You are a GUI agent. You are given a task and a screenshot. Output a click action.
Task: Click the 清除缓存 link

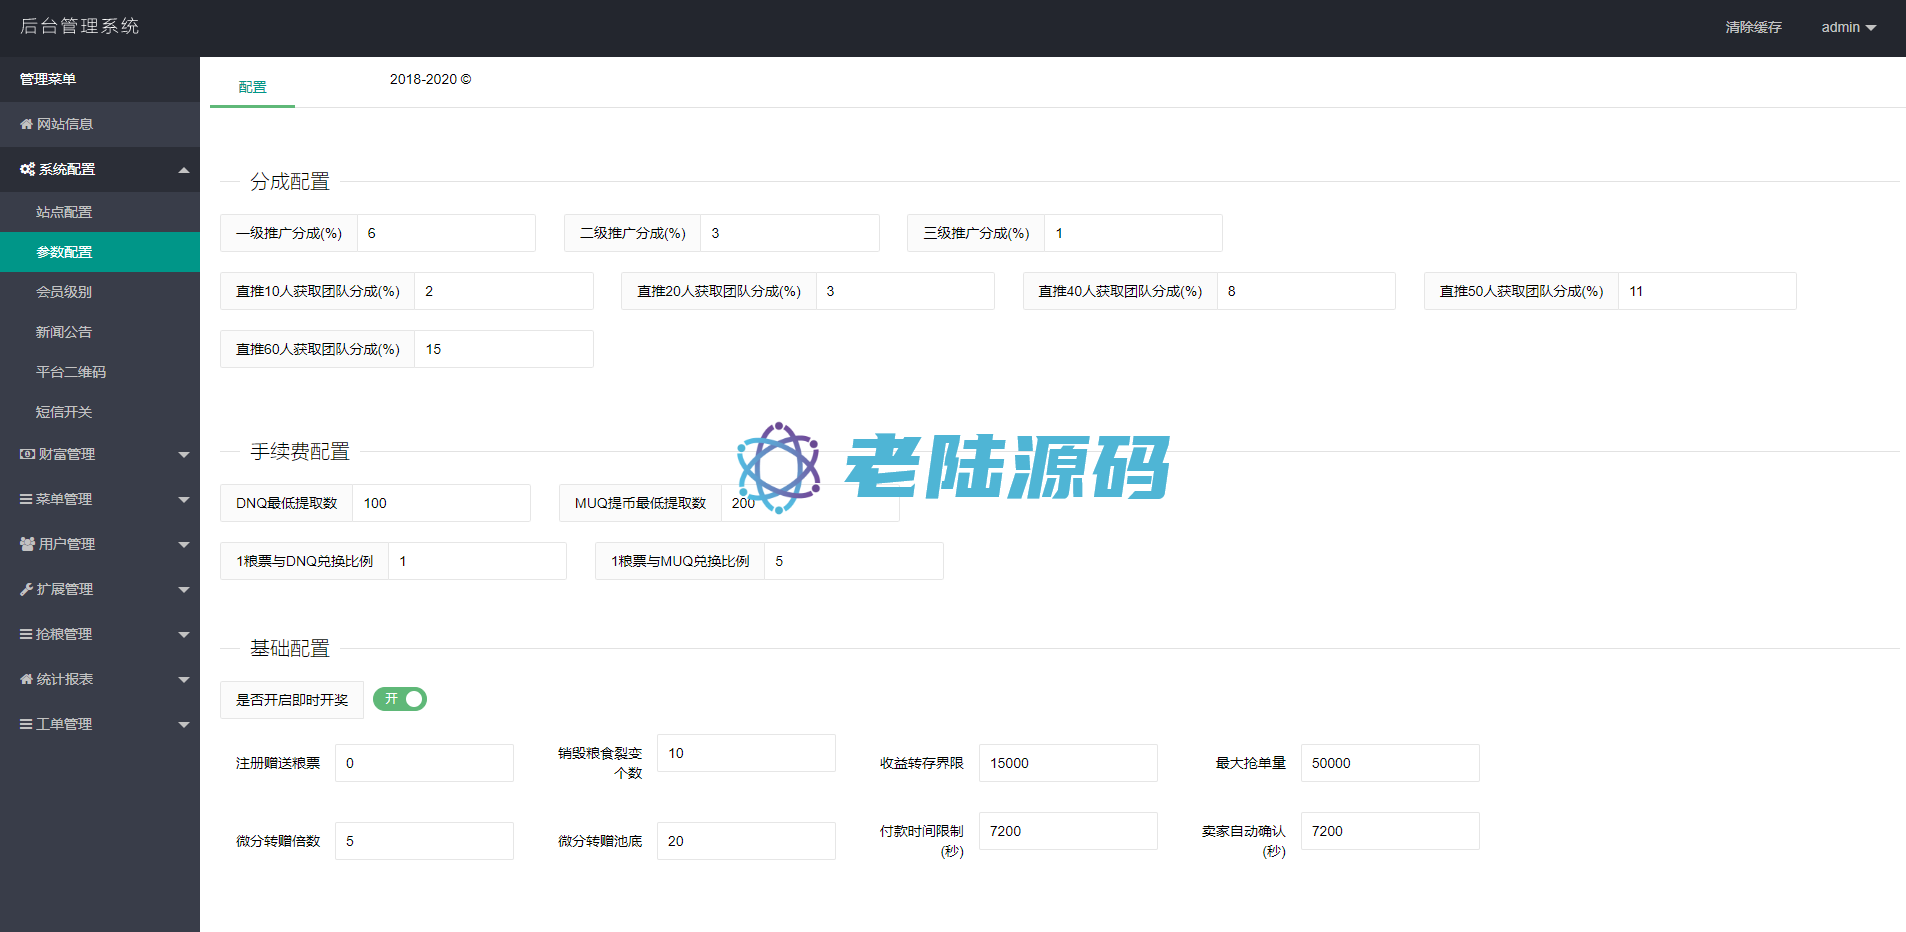pos(1753,27)
